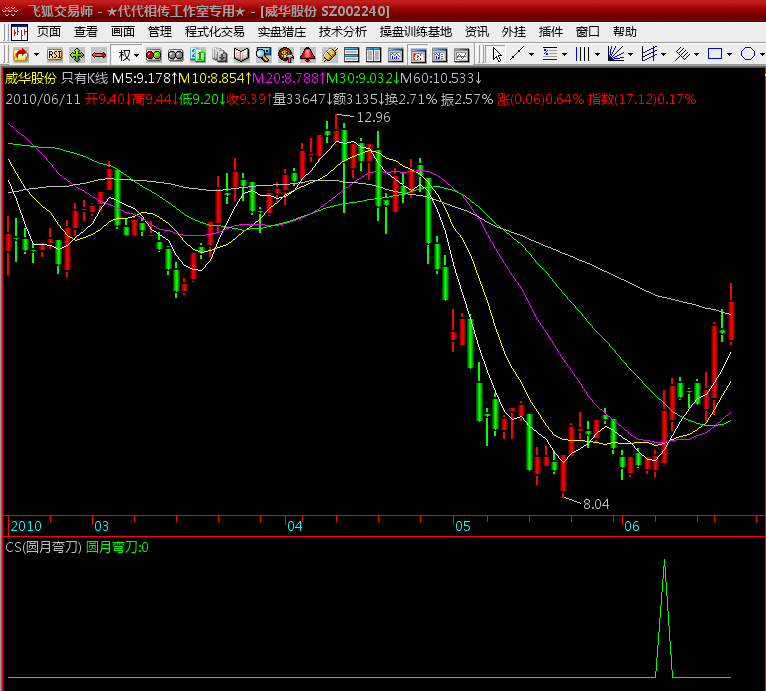766x691 pixels.
Task: Expand the rectangle tool dropdown
Action: click(729, 54)
